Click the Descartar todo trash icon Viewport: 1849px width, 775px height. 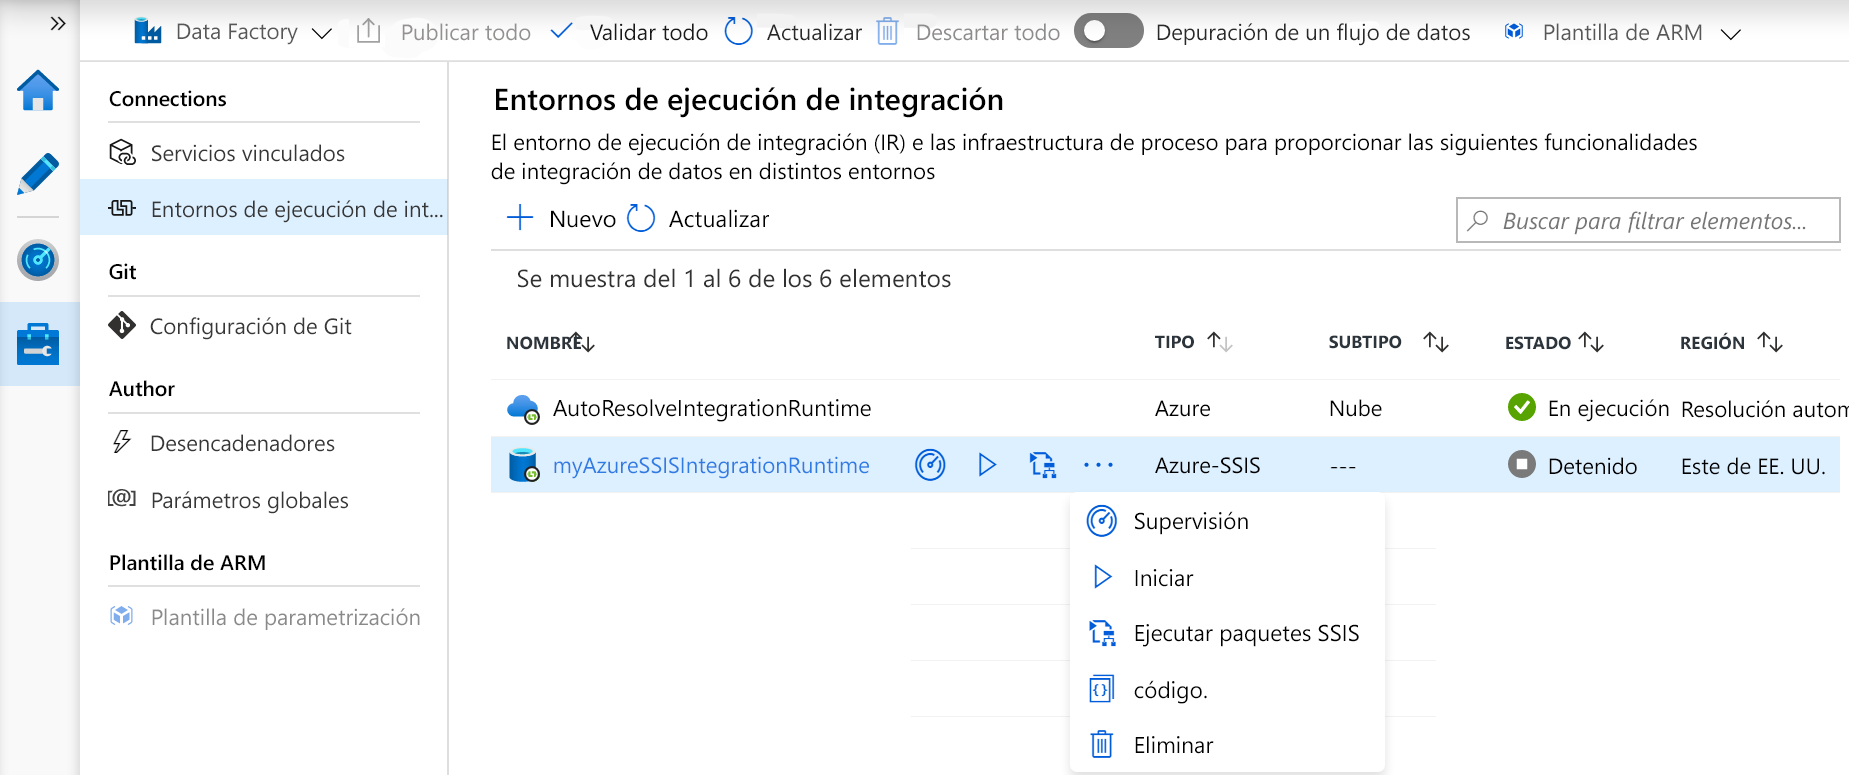click(887, 31)
